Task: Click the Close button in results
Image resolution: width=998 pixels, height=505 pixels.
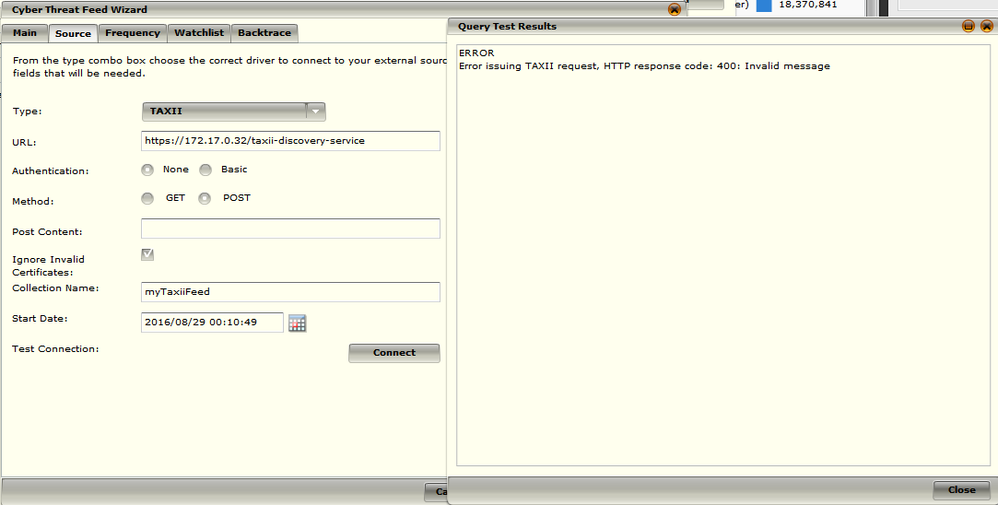Action: (961, 490)
